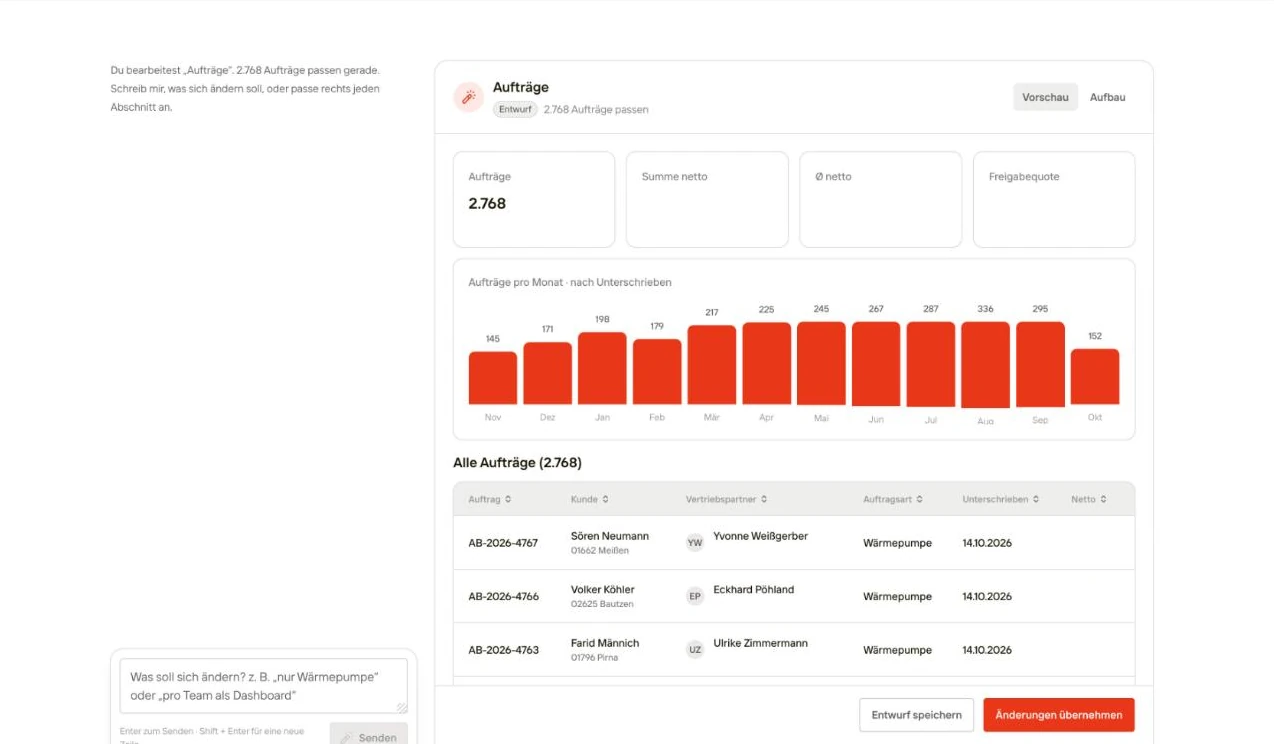Screen dimensions: 1274x744
Task: Switch to the Vorschau tab
Action: (x=1045, y=97)
